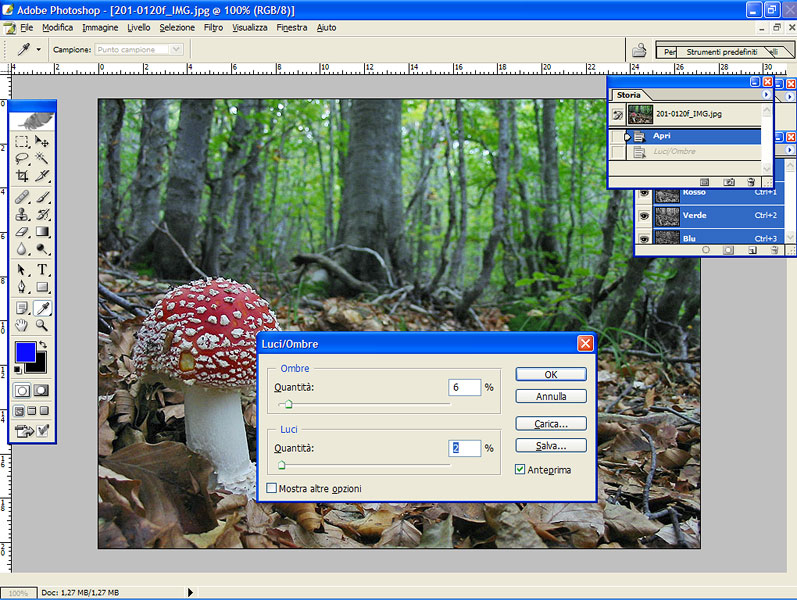The image size is (797, 600).
Task: Select the Hand tool
Action: point(22,325)
